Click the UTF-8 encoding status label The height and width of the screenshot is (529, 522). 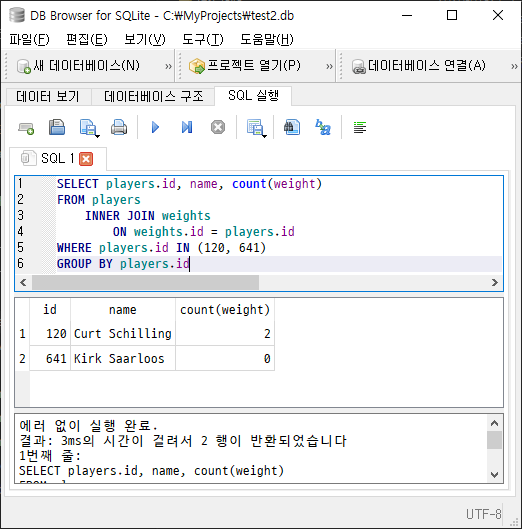pyautogui.click(x=484, y=514)
